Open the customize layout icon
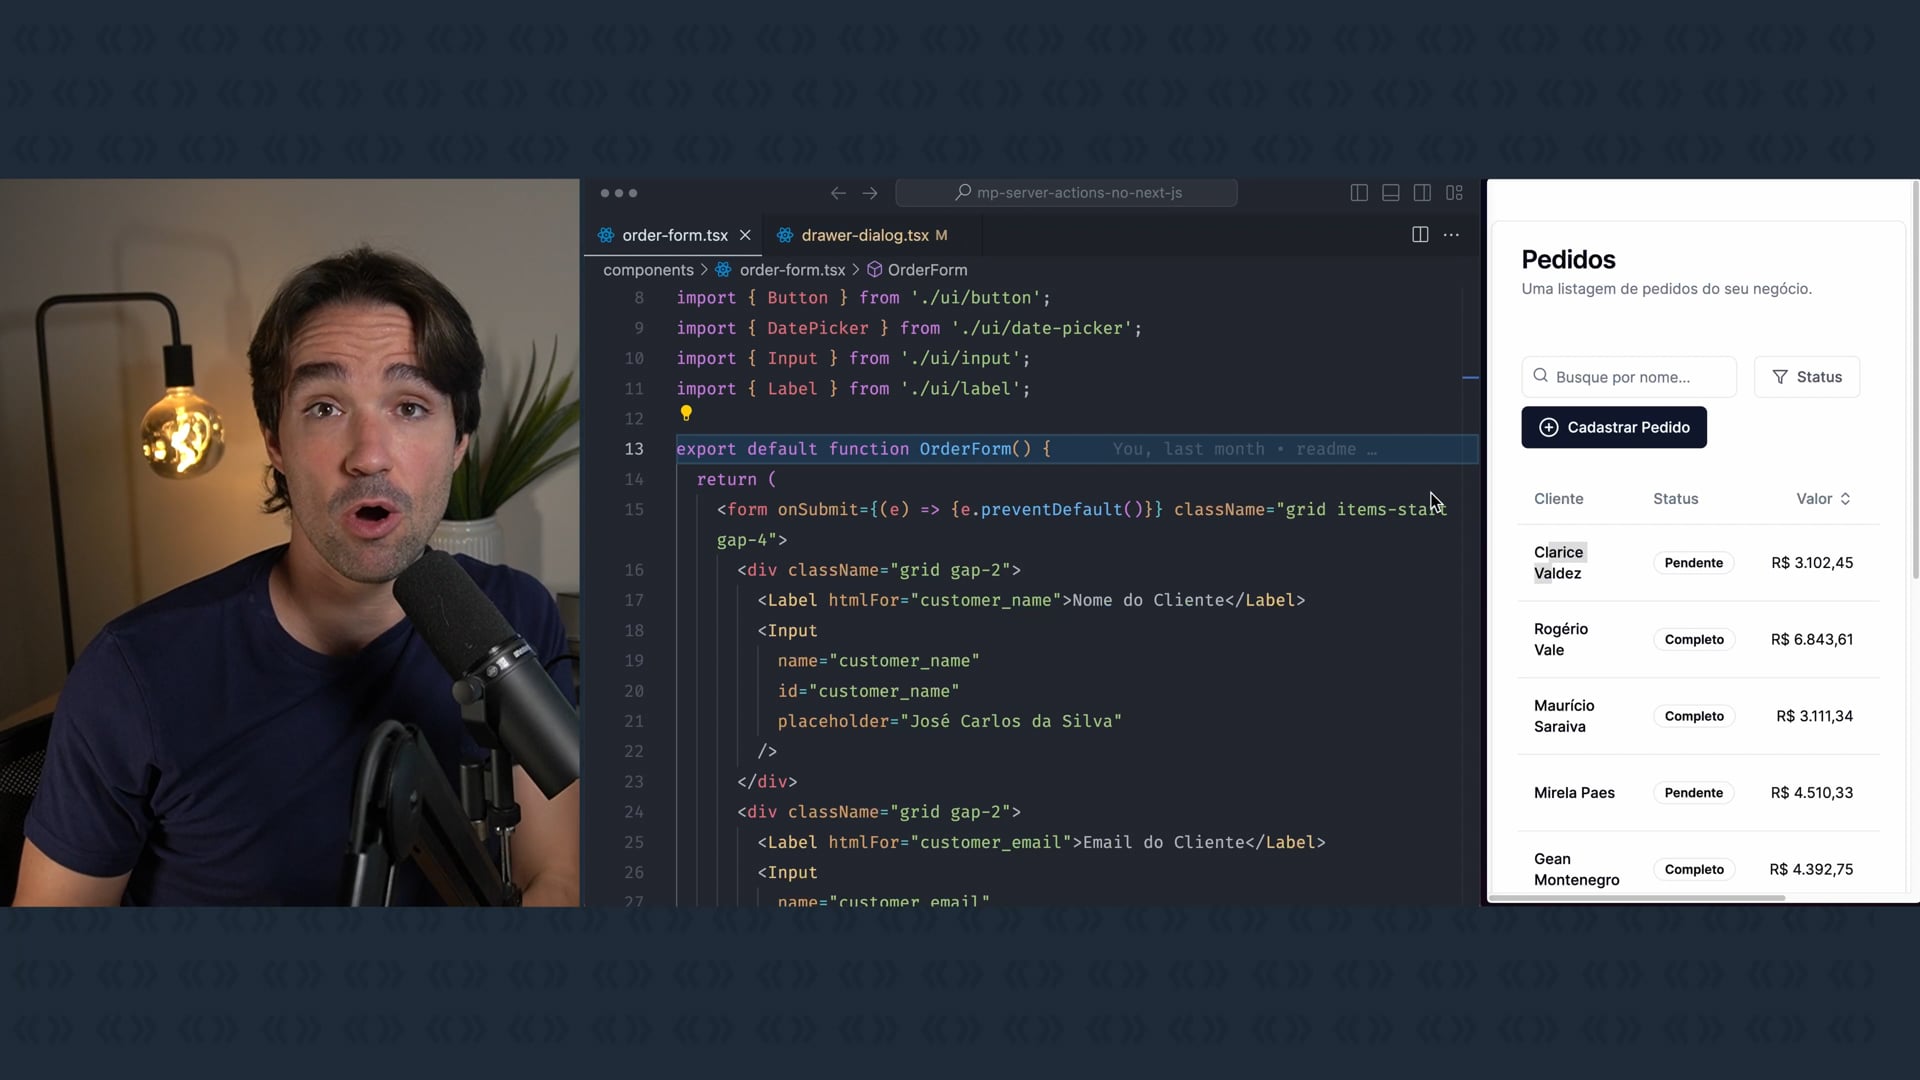 click(1454, 193)
